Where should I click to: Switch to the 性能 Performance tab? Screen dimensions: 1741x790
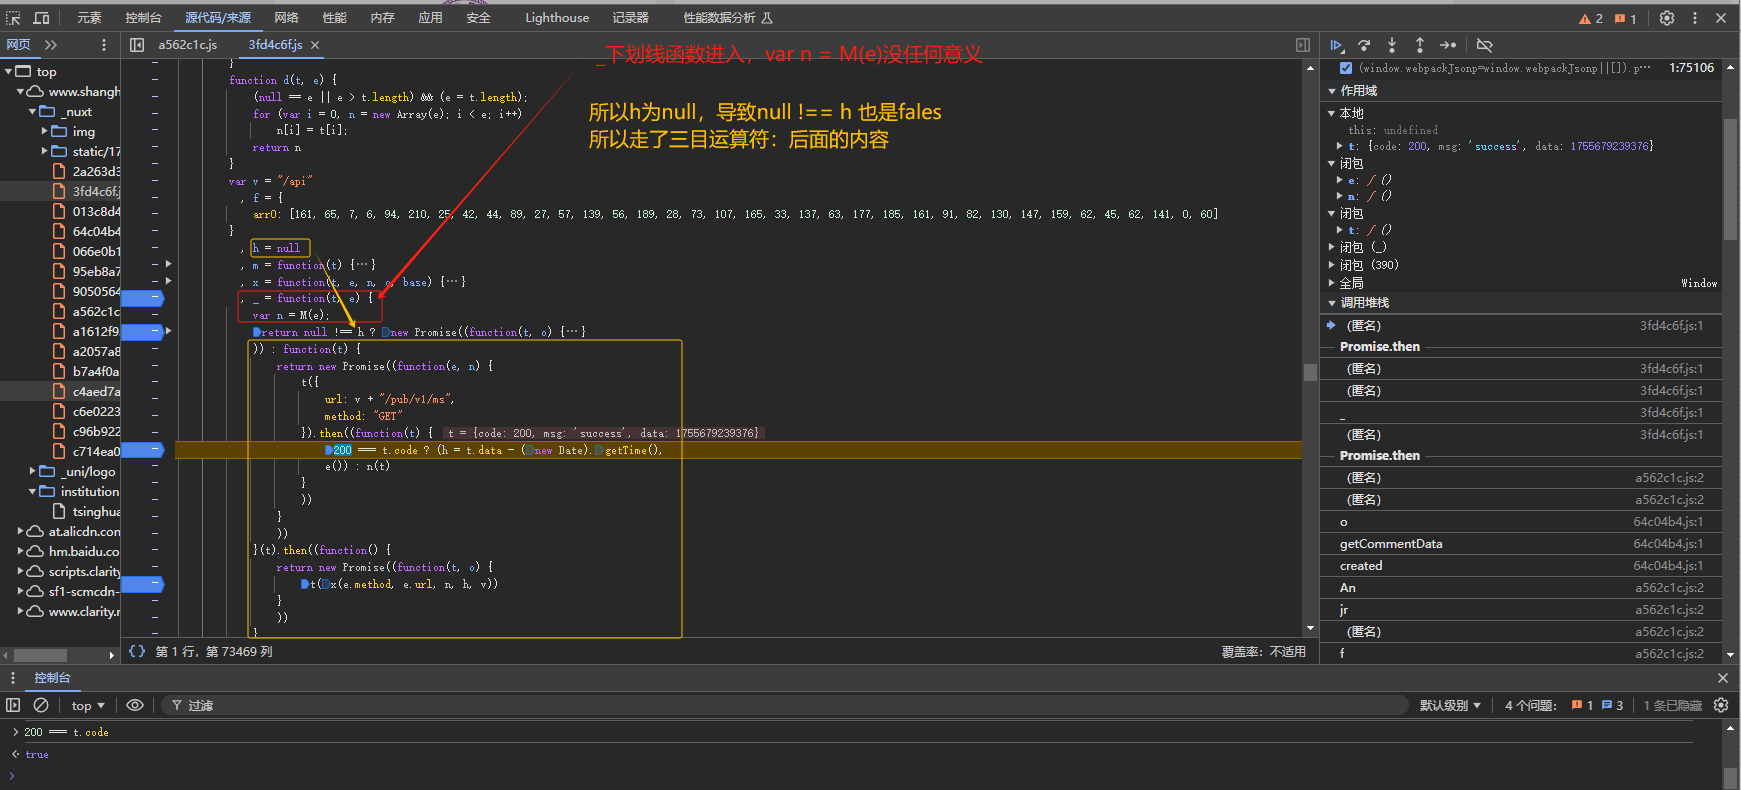click(x=335, y=18)
